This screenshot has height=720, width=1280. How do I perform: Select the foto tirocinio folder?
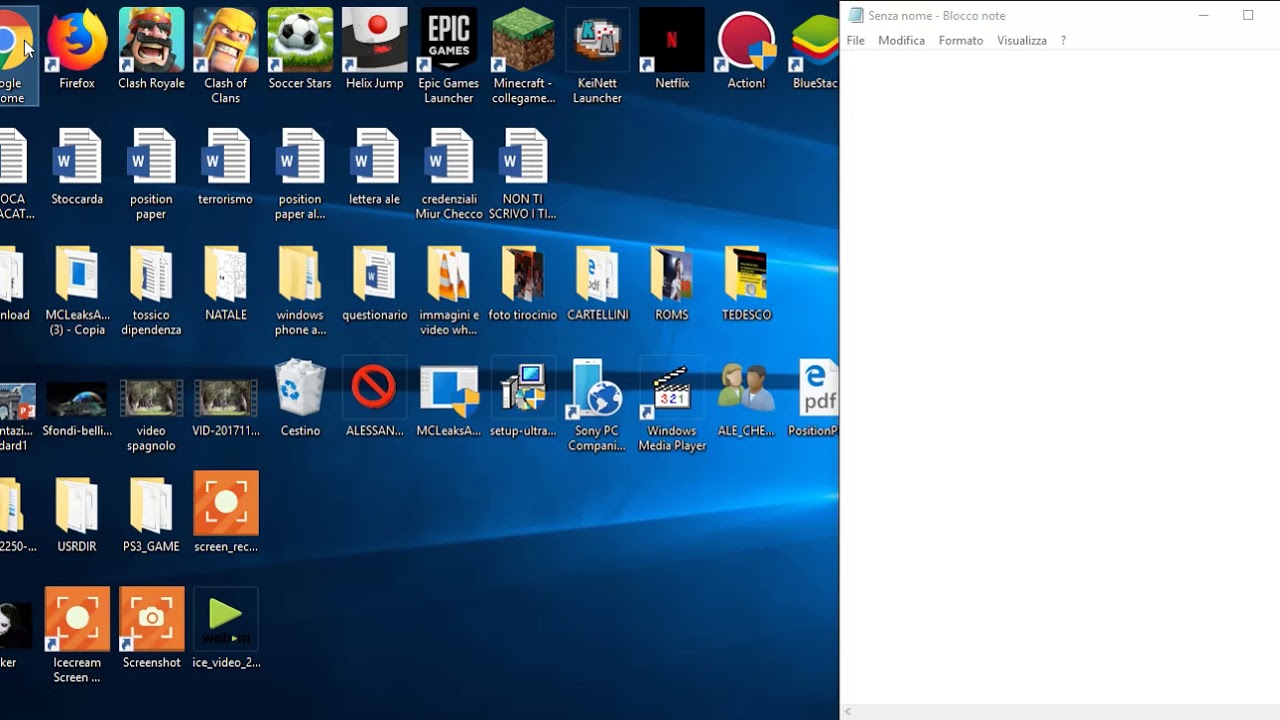pyautogui.click(x=523, y=283)
